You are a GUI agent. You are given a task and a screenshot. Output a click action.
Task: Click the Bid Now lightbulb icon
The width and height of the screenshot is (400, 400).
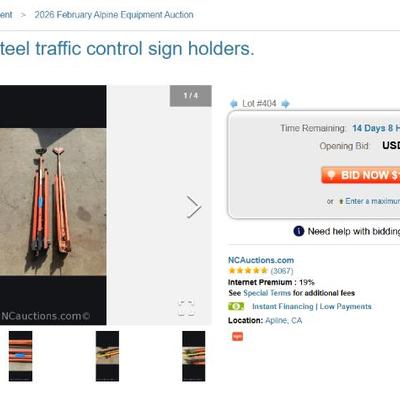click(x=330, y=175)
